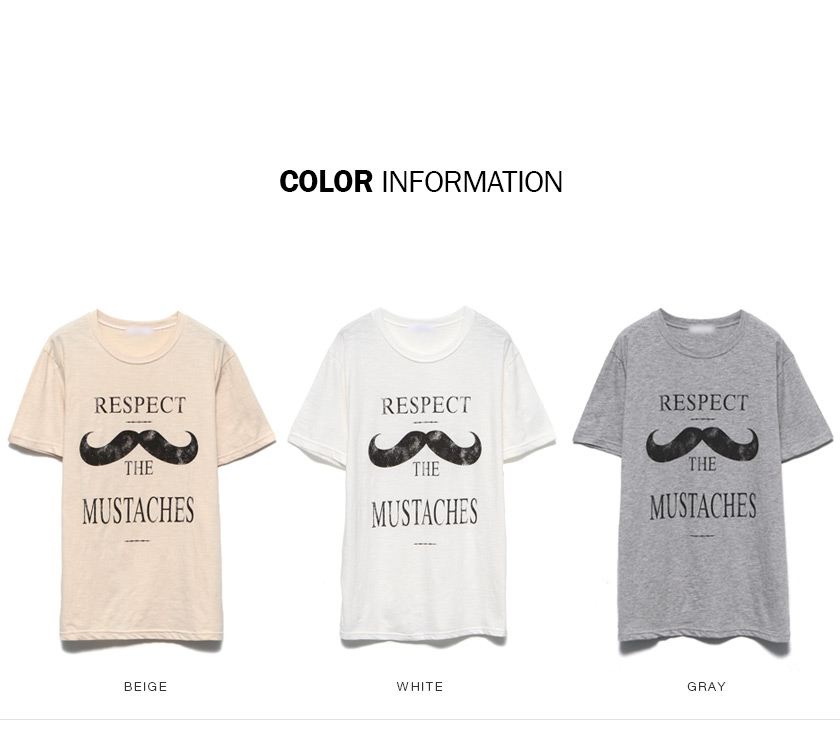Click the neck label of gray shirt

point(702,326)
